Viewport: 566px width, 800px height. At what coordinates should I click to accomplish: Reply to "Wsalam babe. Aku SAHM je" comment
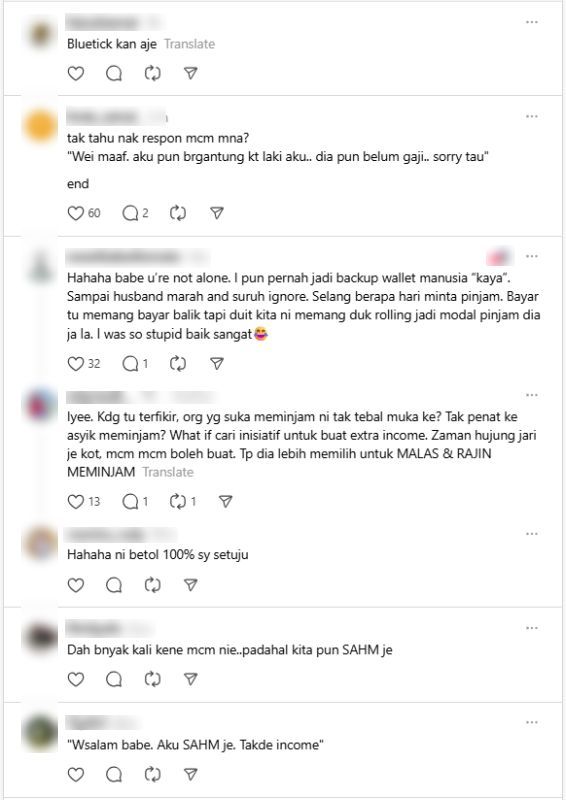(114, 774)
